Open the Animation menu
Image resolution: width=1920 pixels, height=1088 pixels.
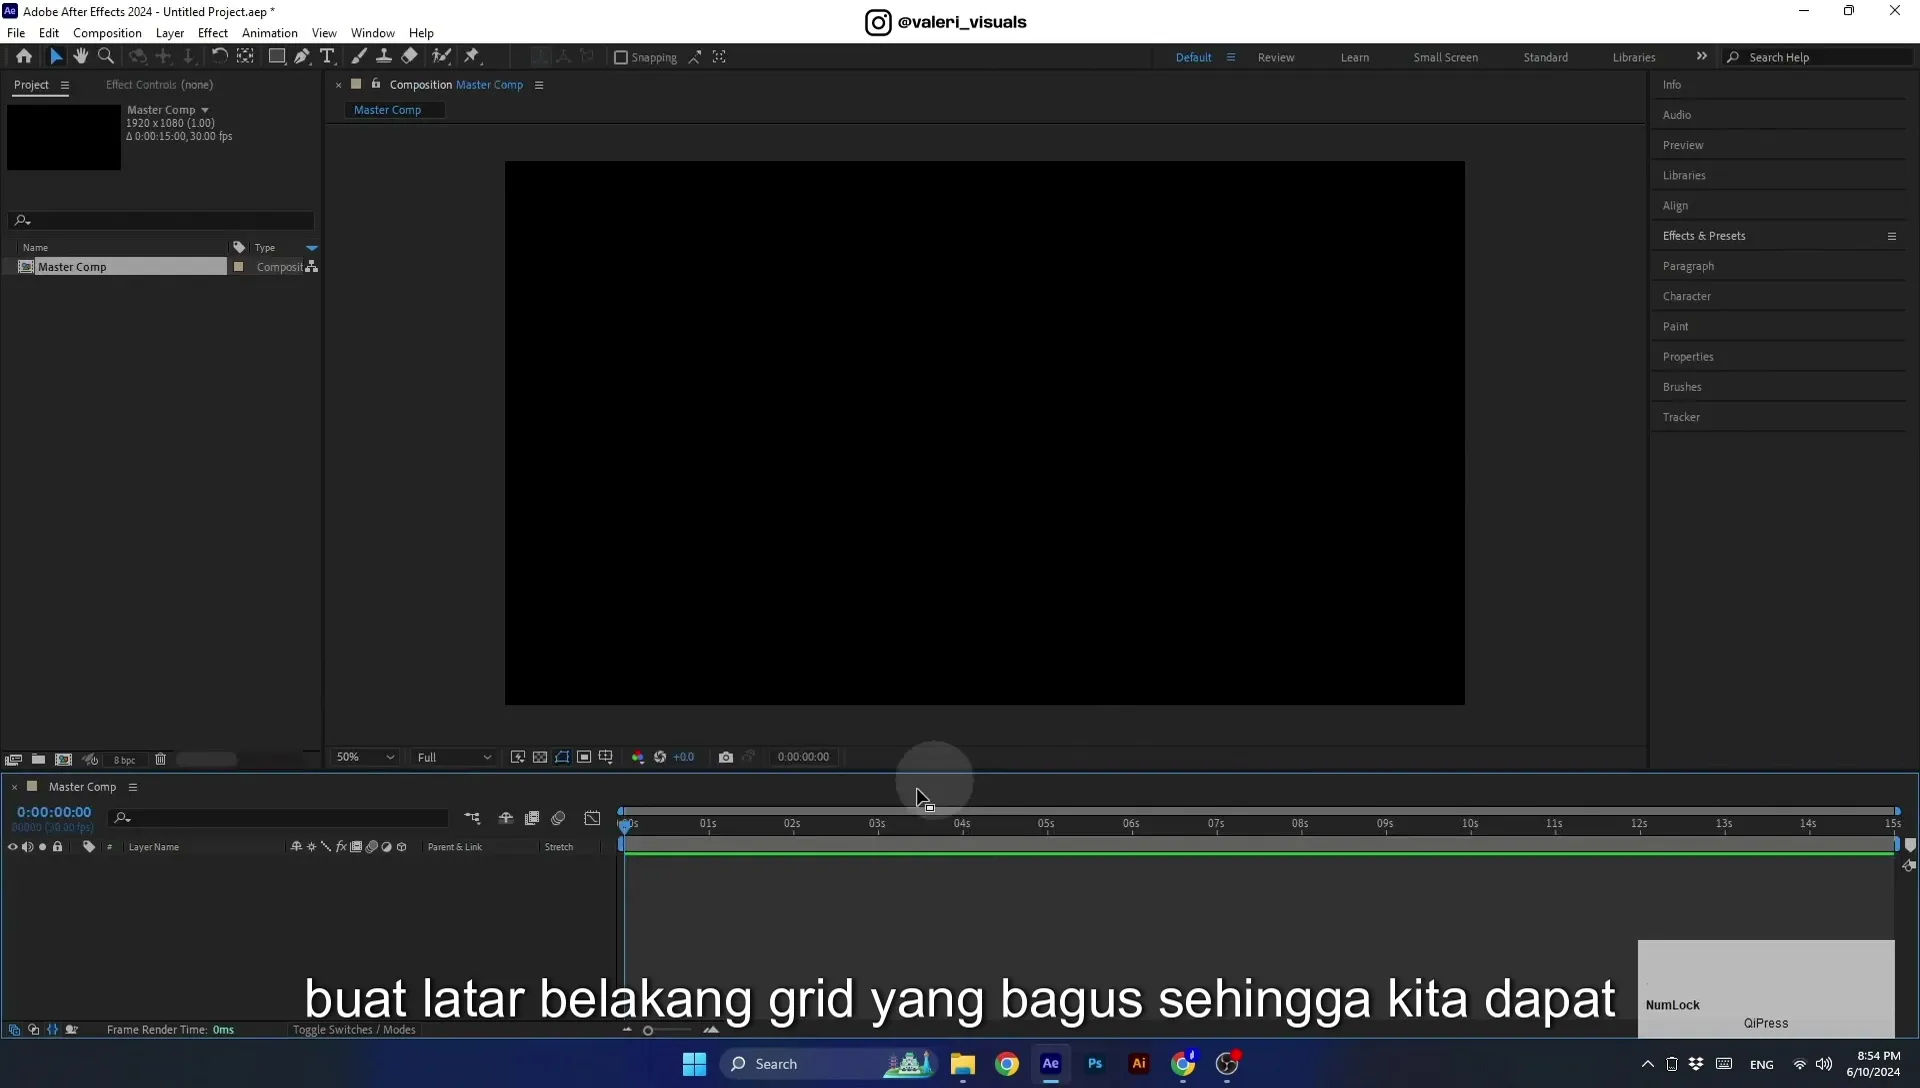pos(270,33)
